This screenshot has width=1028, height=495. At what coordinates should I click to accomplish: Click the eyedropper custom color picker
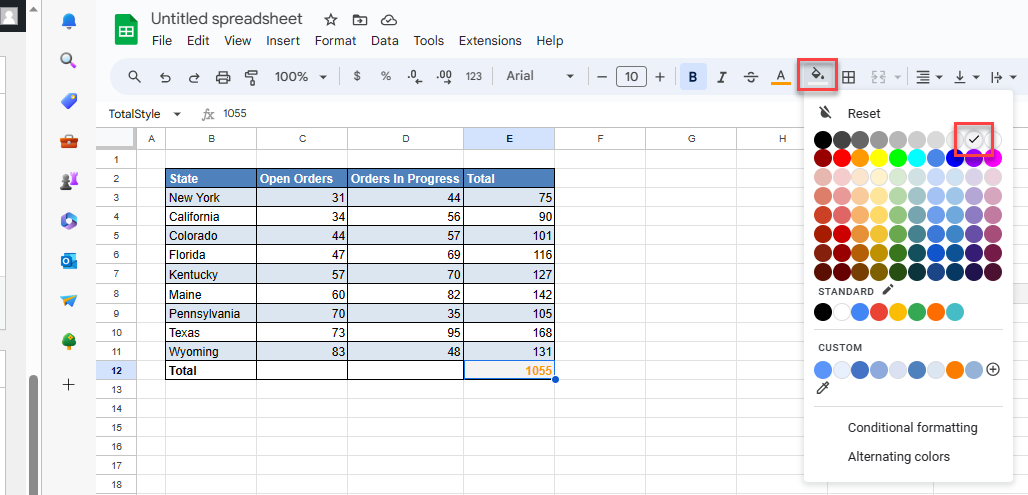pyautogui.click(x=823, y=388)
